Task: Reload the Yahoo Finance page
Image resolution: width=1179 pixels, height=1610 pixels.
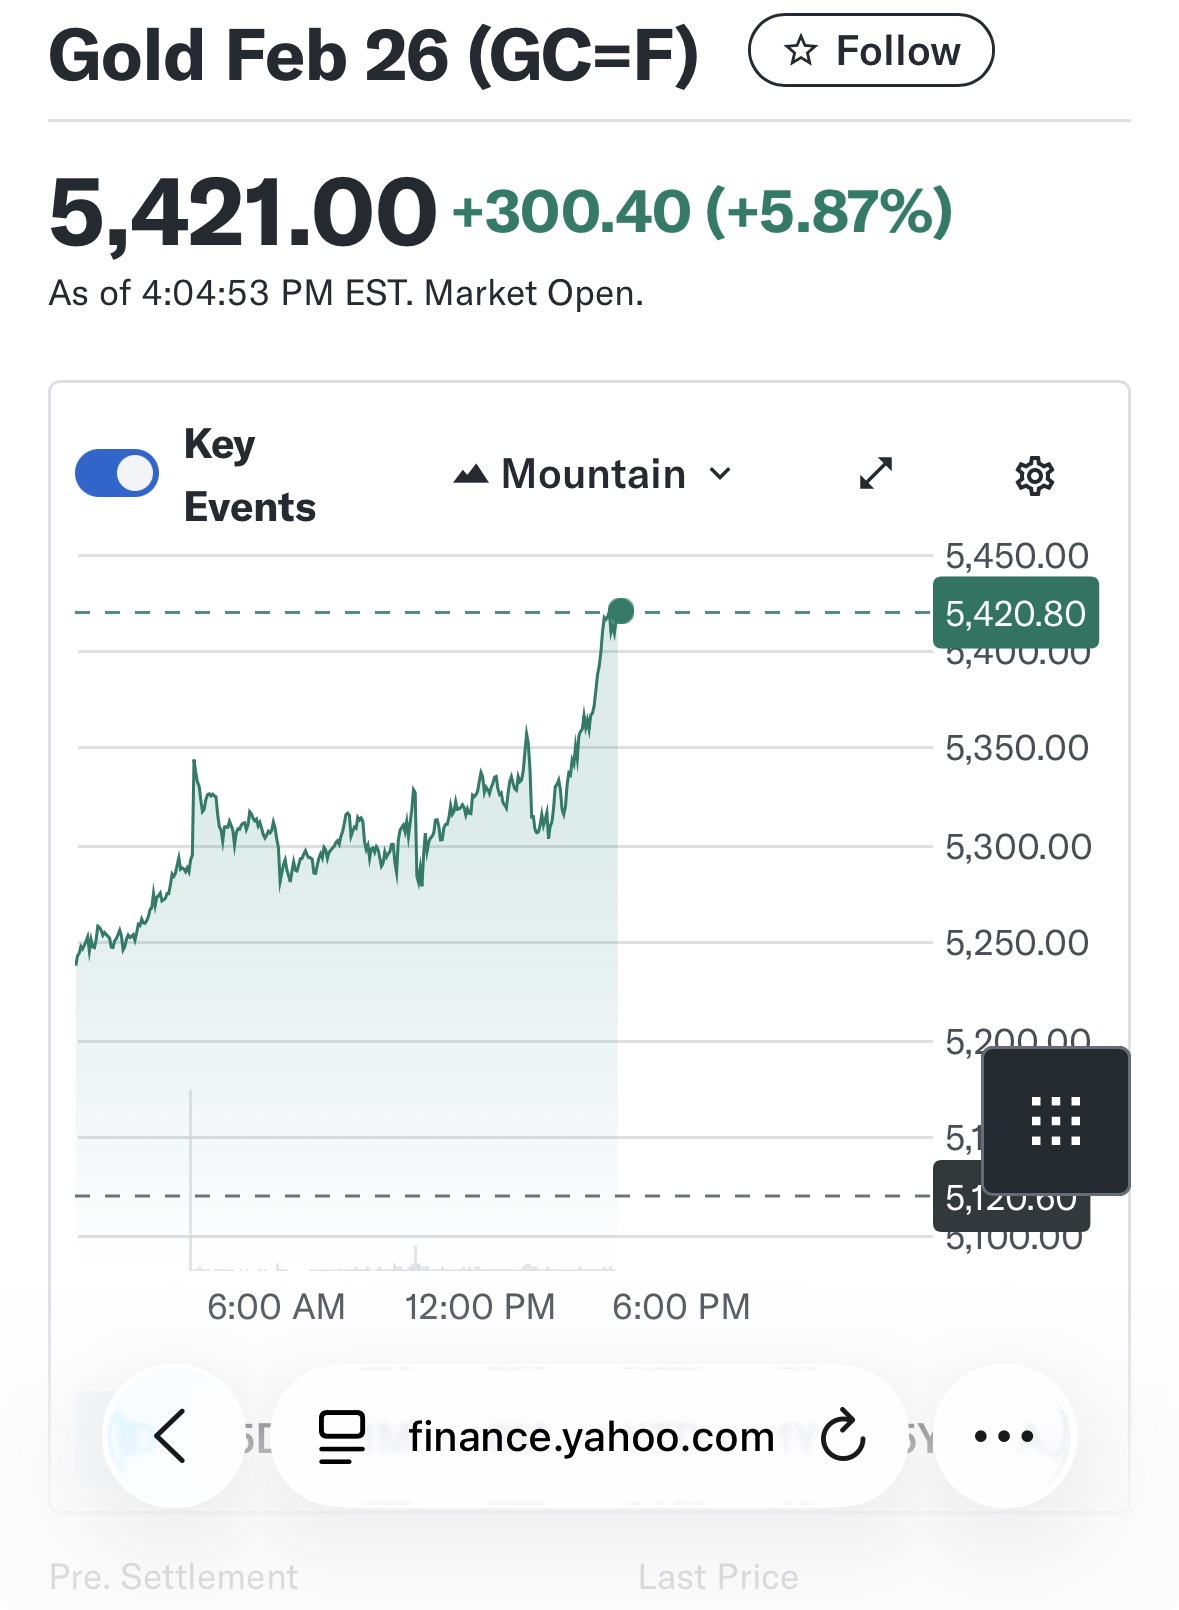Action: [842, 1436]
